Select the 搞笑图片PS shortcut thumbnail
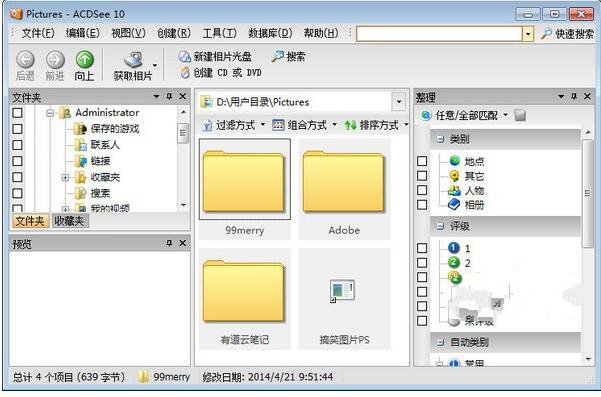This screenshot has width=601, height=397. click(344, 299)
